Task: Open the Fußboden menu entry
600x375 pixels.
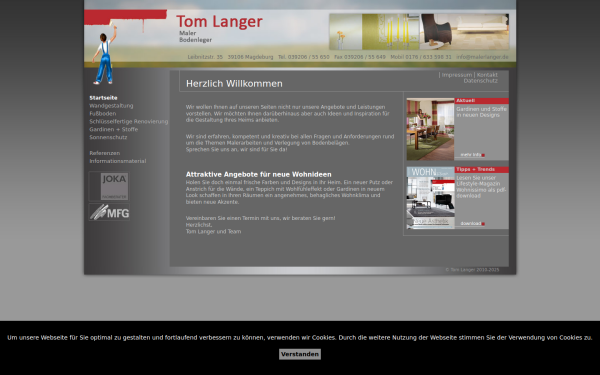Action: tap(103, 114)
